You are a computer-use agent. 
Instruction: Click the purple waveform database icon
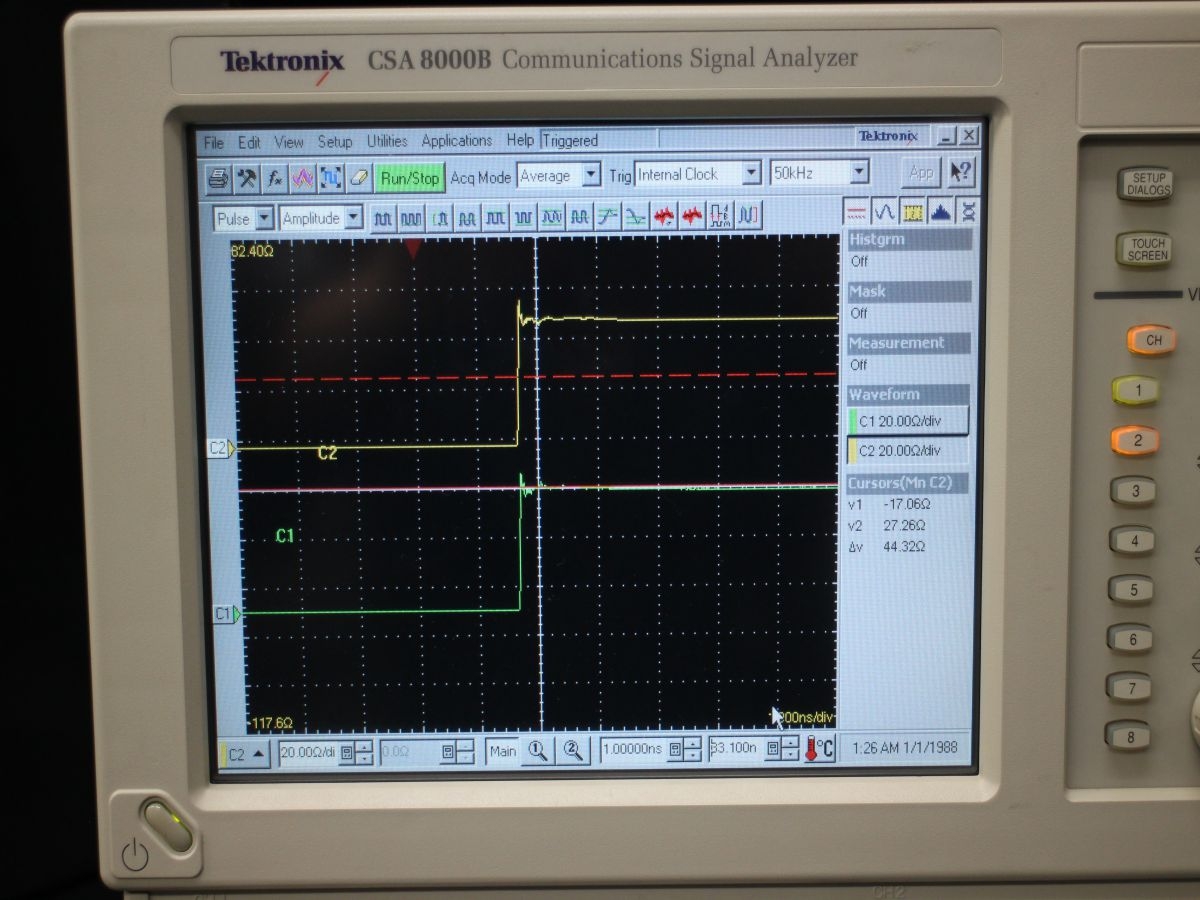click(x=302, y=178)
